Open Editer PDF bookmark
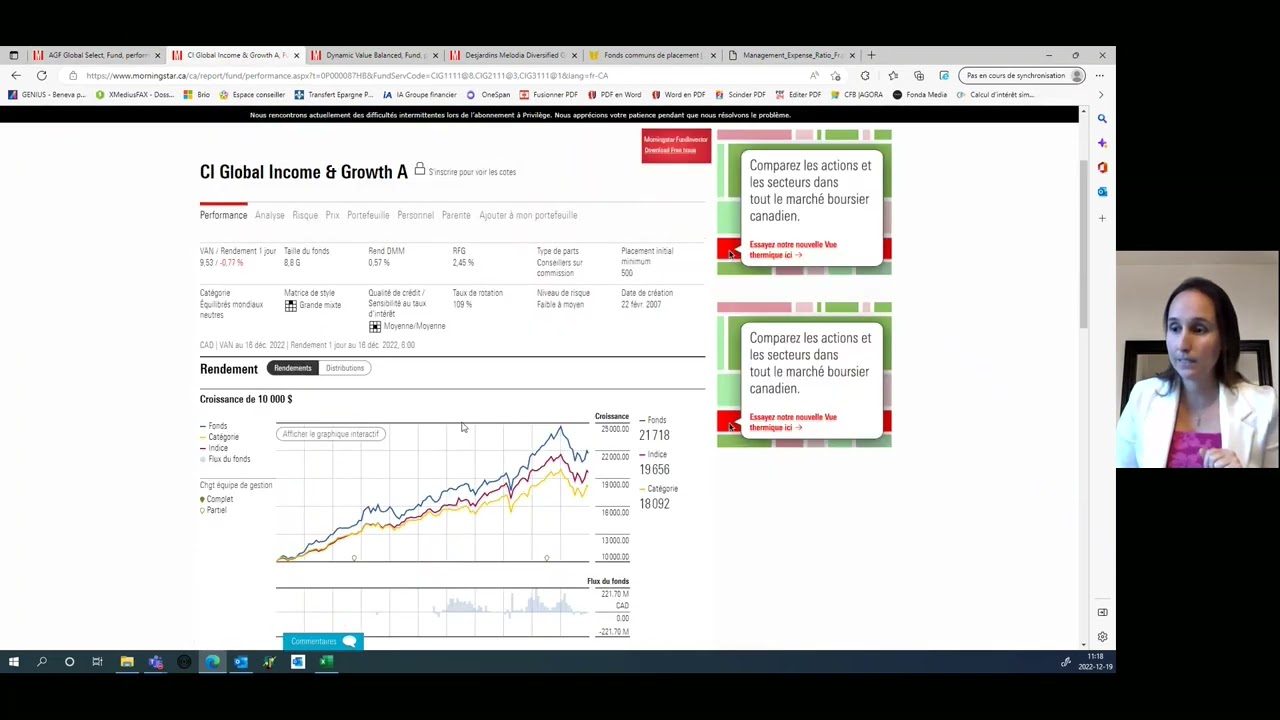Image resolution: width=1280 pixels, height=720 pixels. [x=798, y=95]
